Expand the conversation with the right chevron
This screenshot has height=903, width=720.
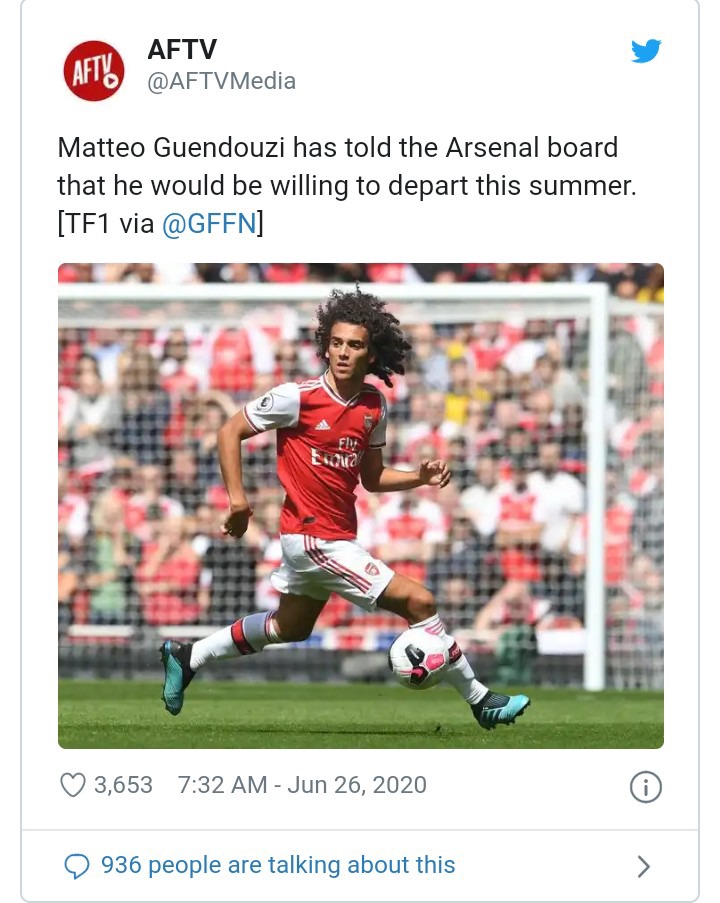[644, 866]
